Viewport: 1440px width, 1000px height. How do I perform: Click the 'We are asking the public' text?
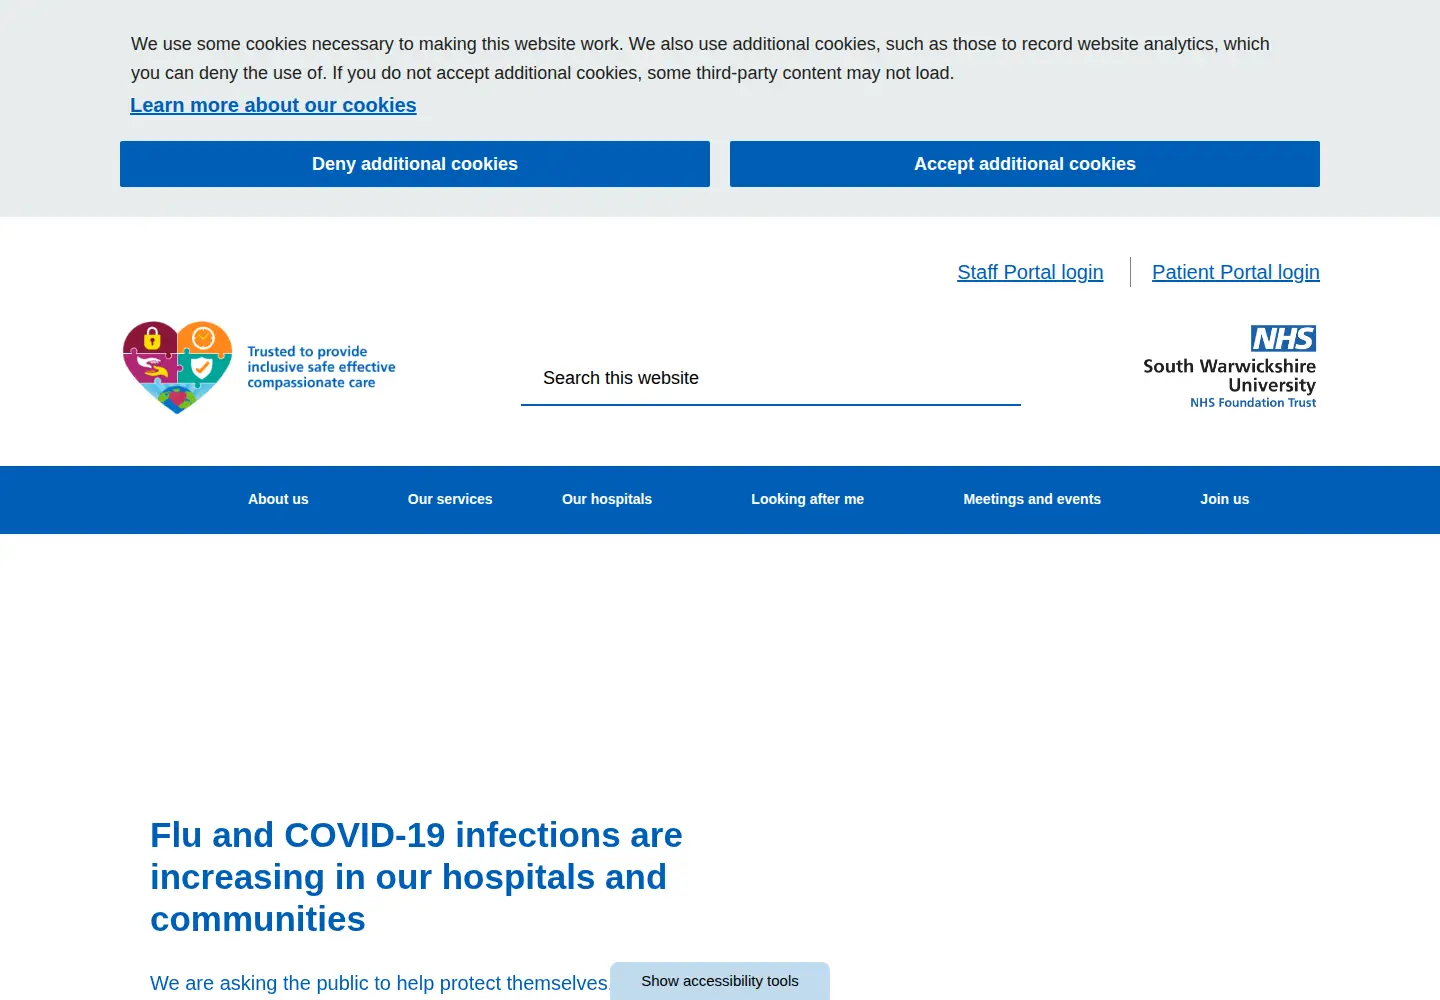coord(379,983)
